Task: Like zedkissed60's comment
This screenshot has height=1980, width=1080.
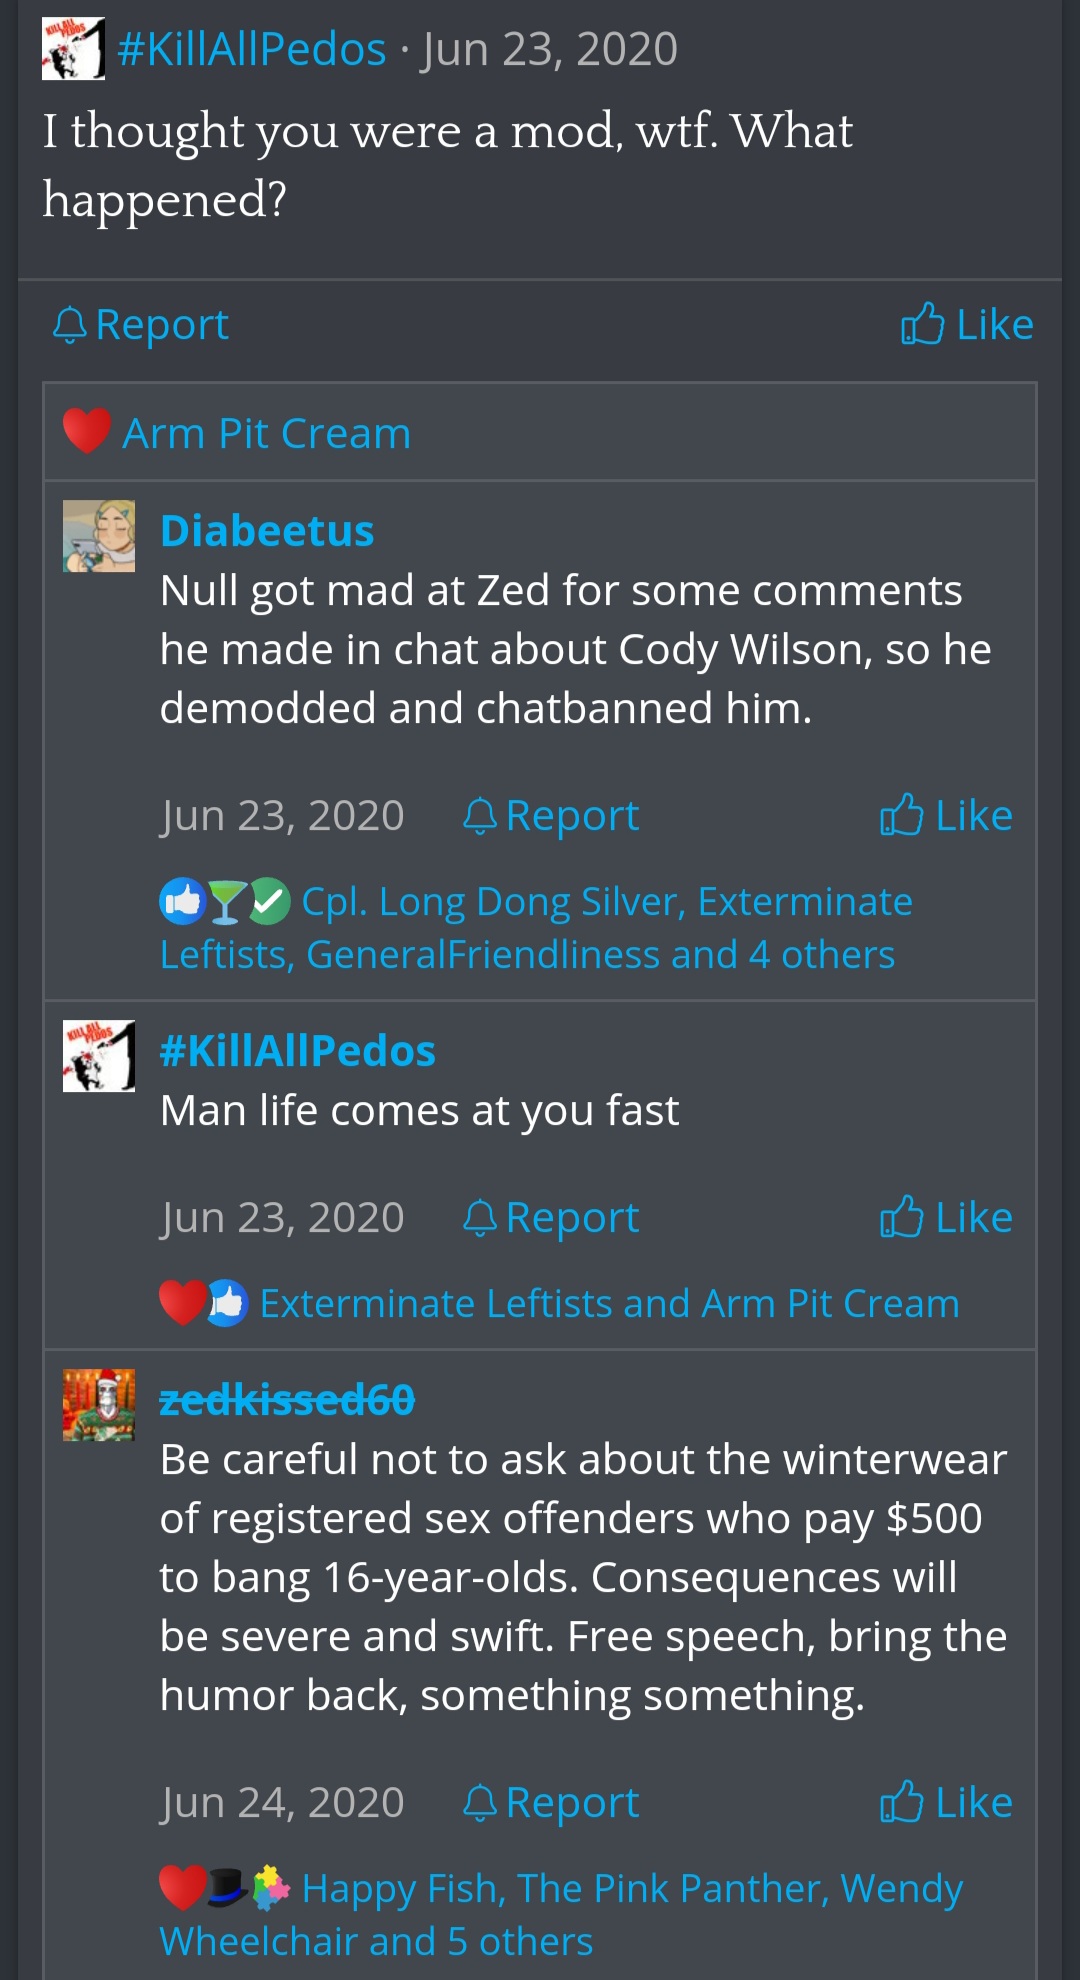Action: coord(946,1803)
